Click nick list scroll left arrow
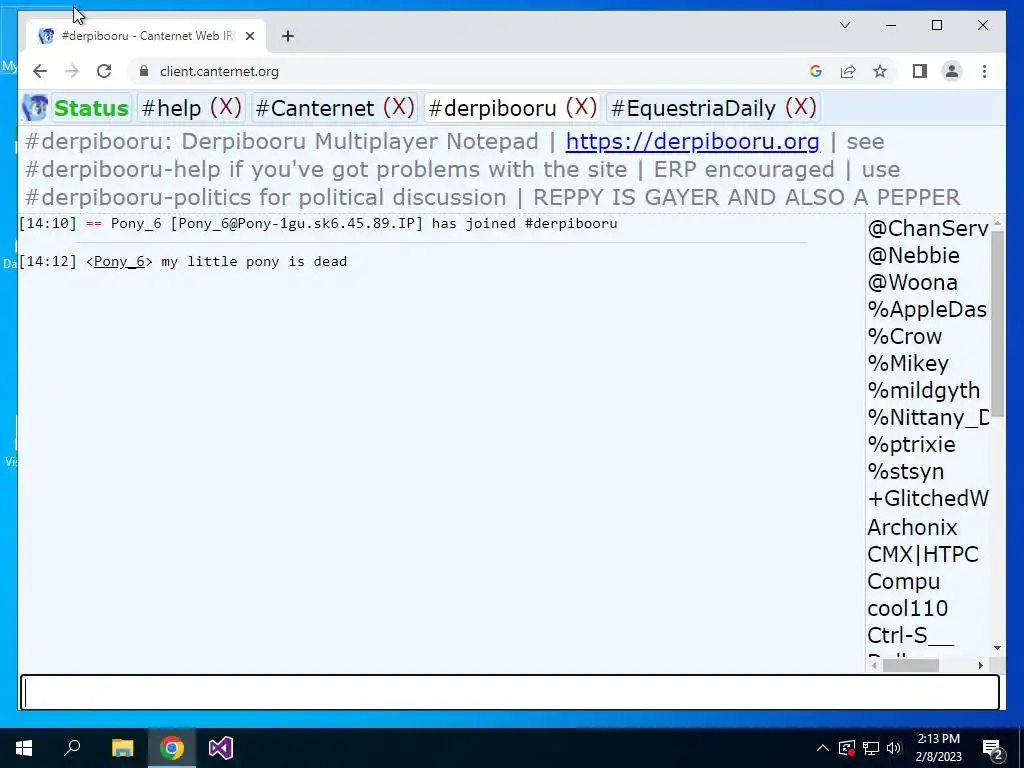Screen dimensions: 1024x768 (874, 665)
